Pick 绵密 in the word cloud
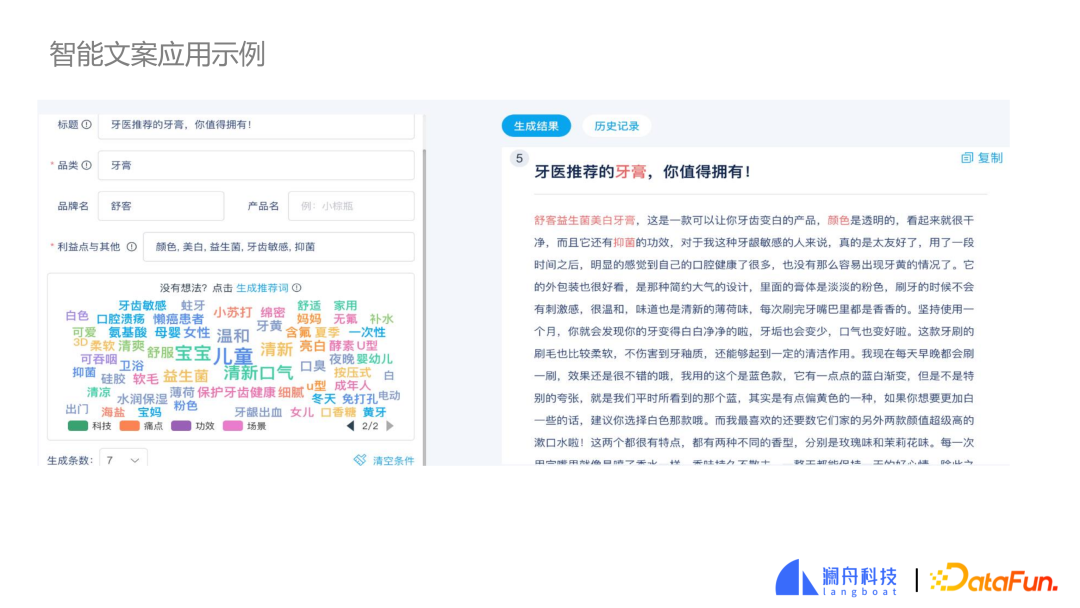The image size is (1080, 608). [273, 313]
